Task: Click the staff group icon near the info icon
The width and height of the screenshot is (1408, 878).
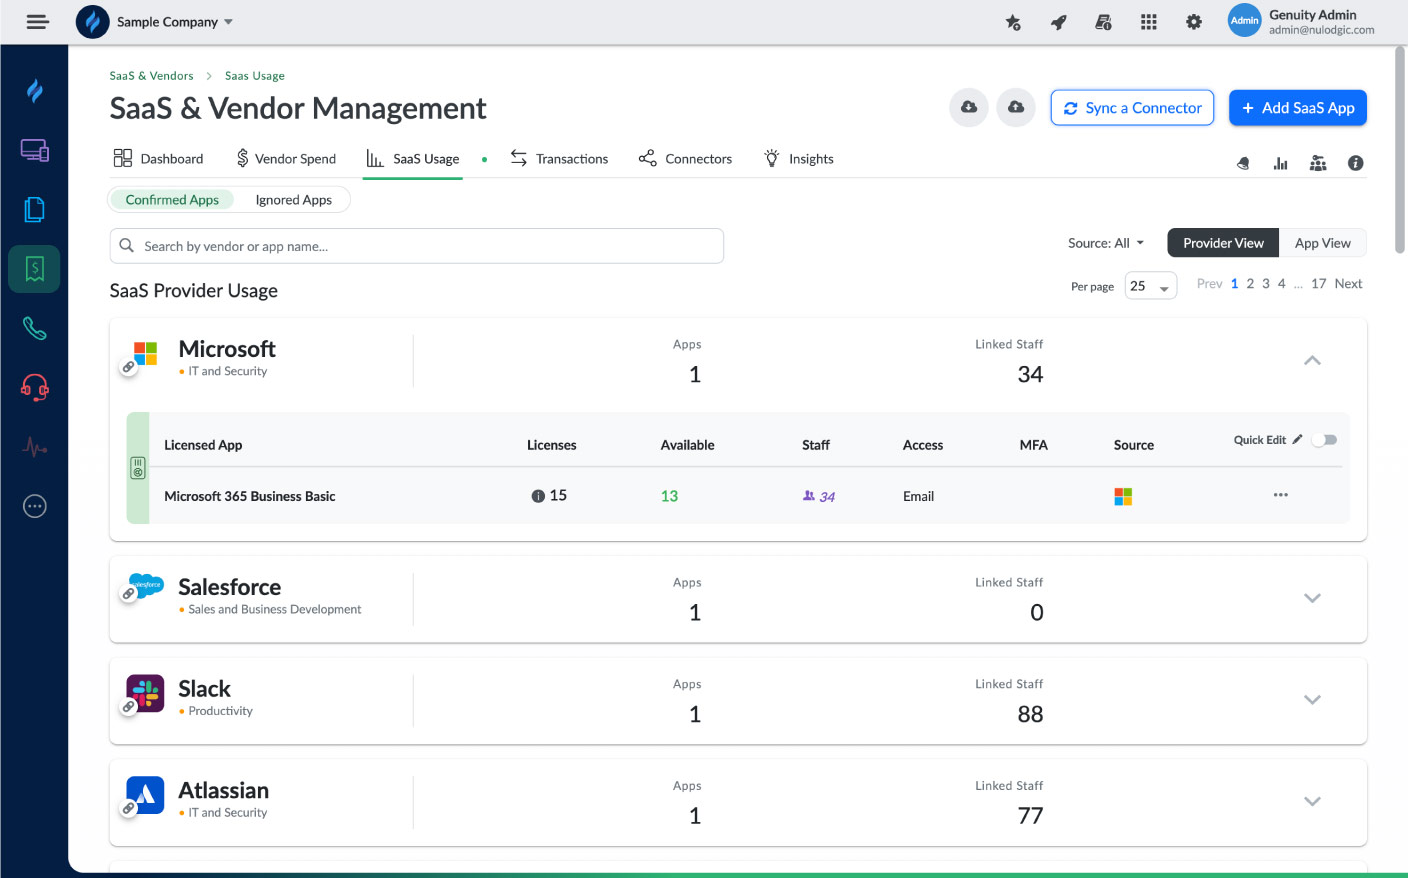Action: pyautogui.click(x=1318, y=163)
